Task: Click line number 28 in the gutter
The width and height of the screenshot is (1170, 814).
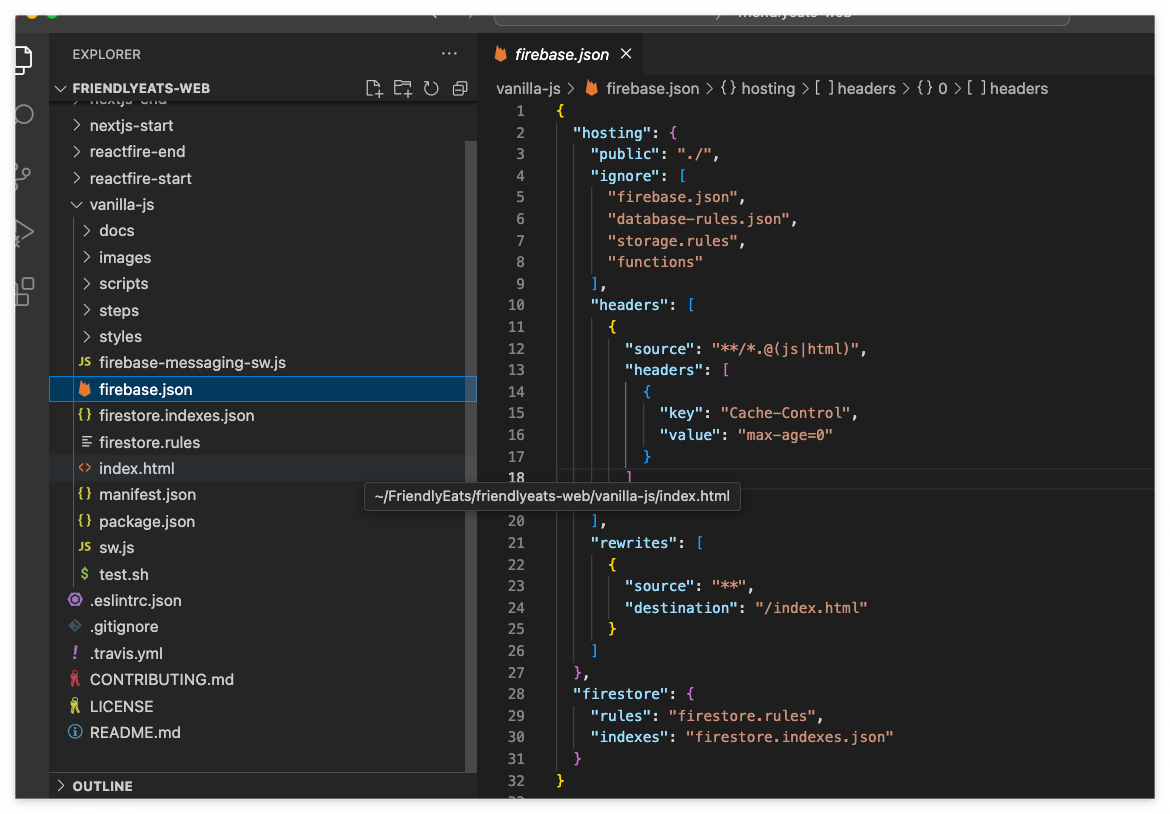Action: point(516,694)
